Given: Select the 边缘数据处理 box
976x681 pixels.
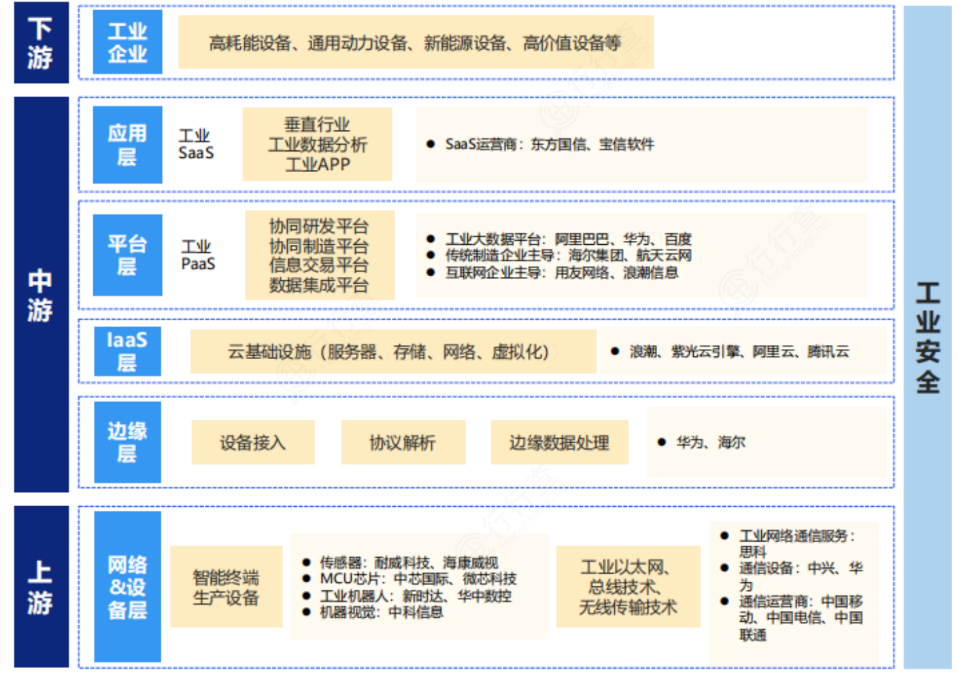Looking at the screenshot, I should tap(559, 442).
